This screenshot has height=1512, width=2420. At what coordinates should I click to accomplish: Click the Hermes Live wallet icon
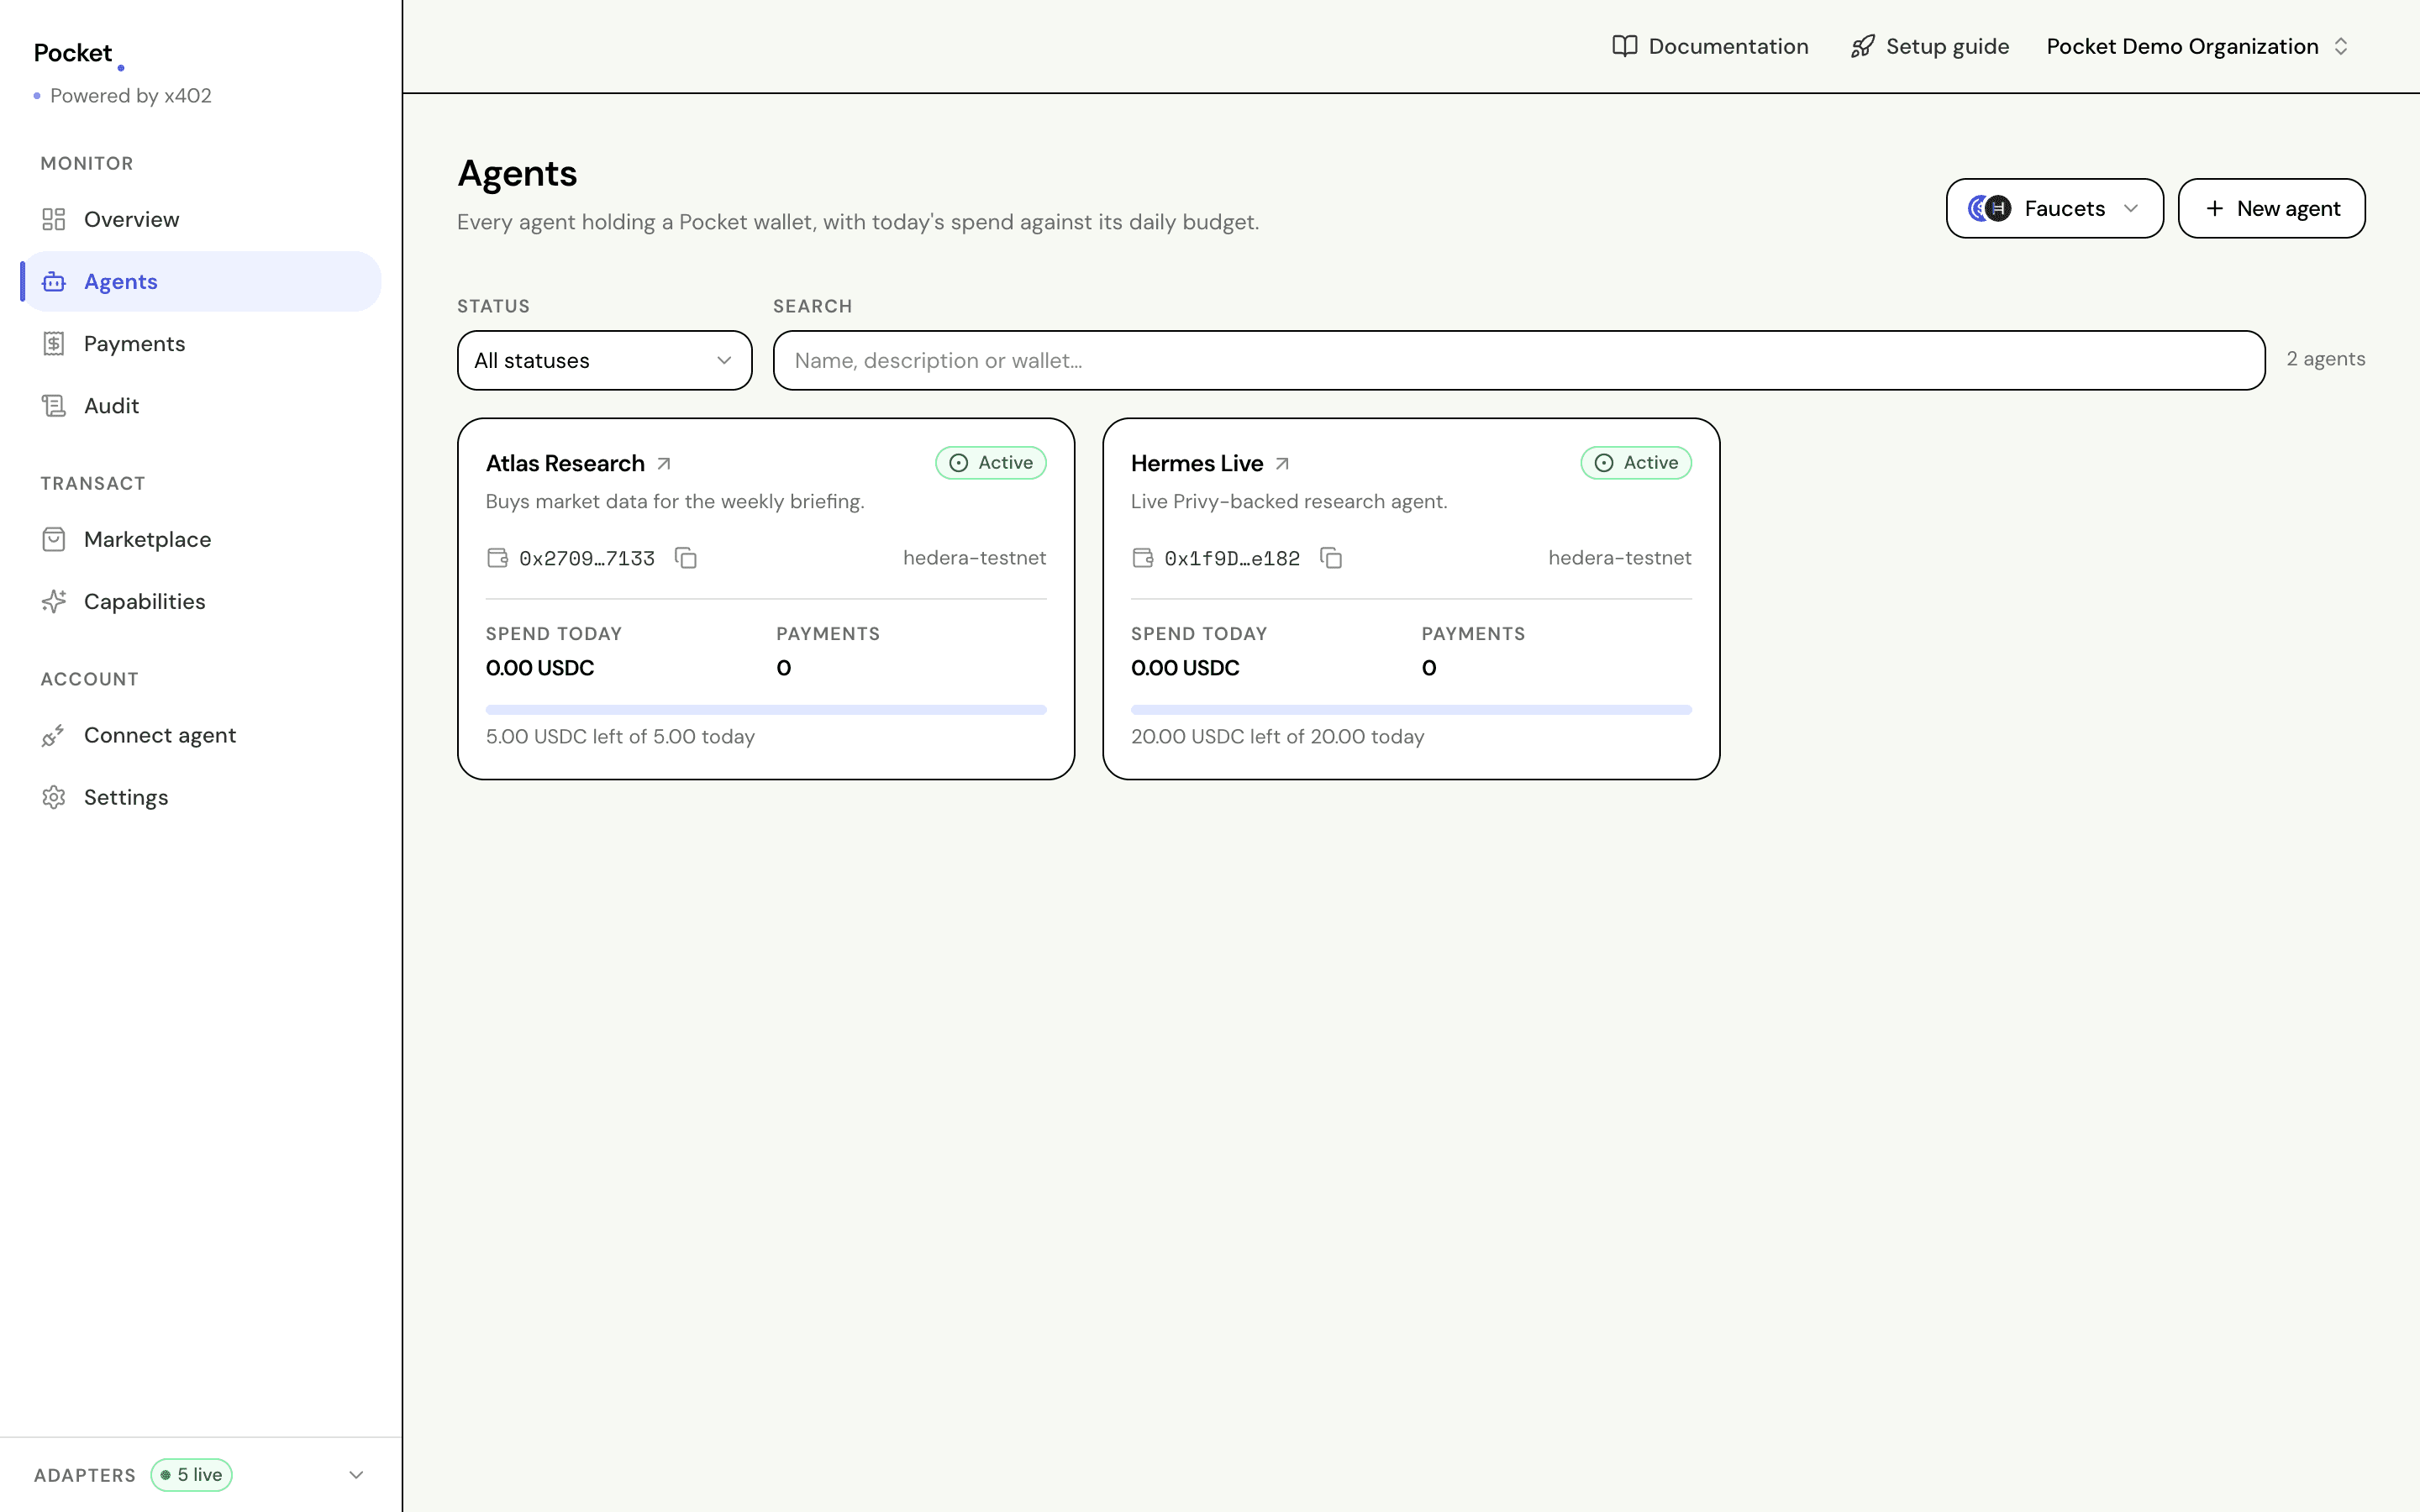pyautogui.click(x=1142, y=558)
